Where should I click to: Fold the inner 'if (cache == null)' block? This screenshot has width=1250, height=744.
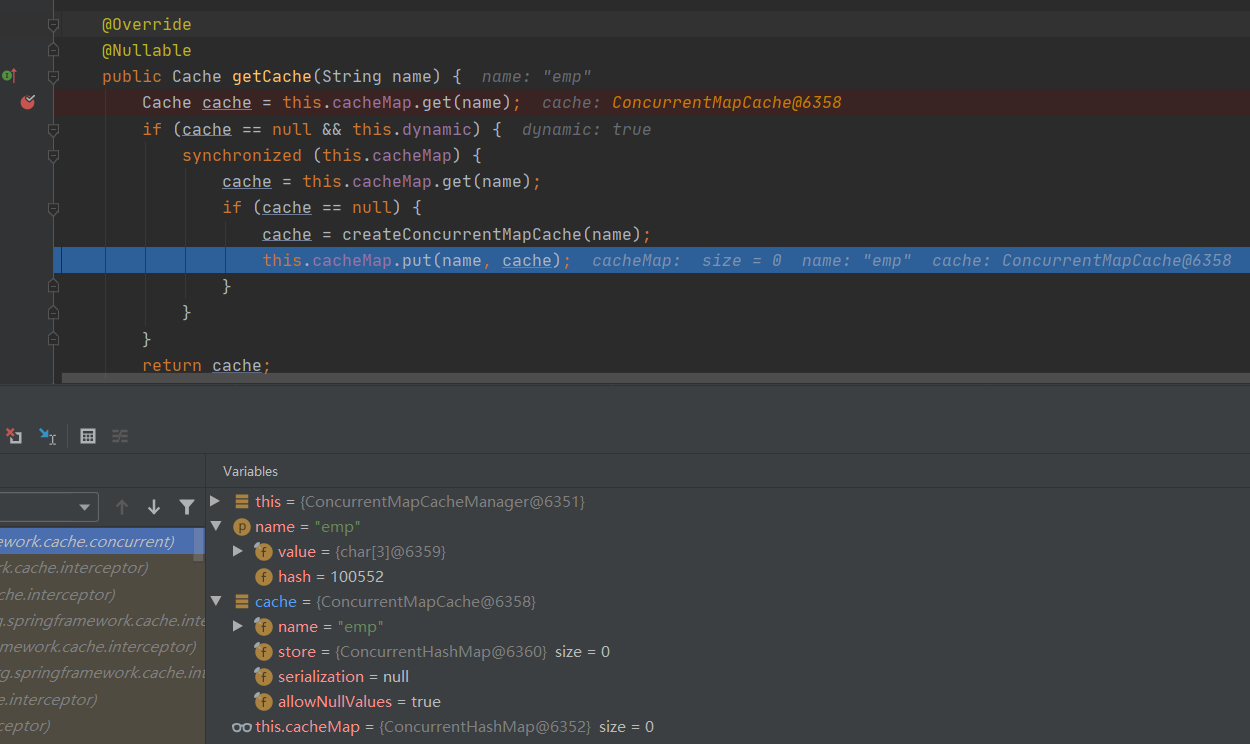[53, 208]
